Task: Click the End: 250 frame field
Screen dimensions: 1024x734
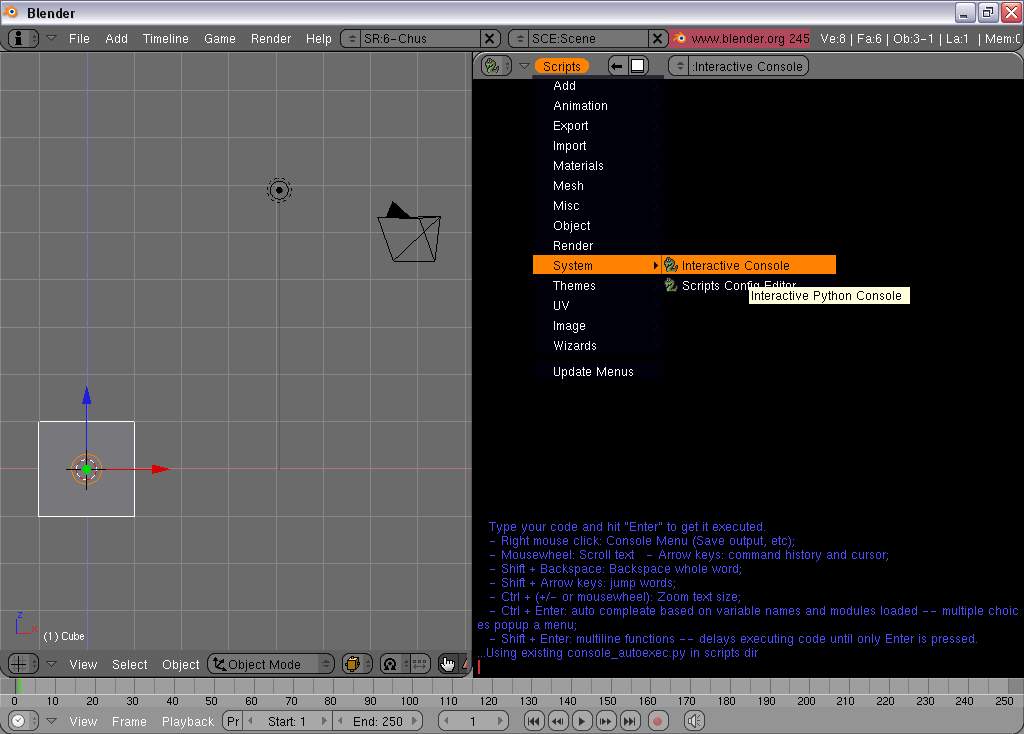Action: 377,721
